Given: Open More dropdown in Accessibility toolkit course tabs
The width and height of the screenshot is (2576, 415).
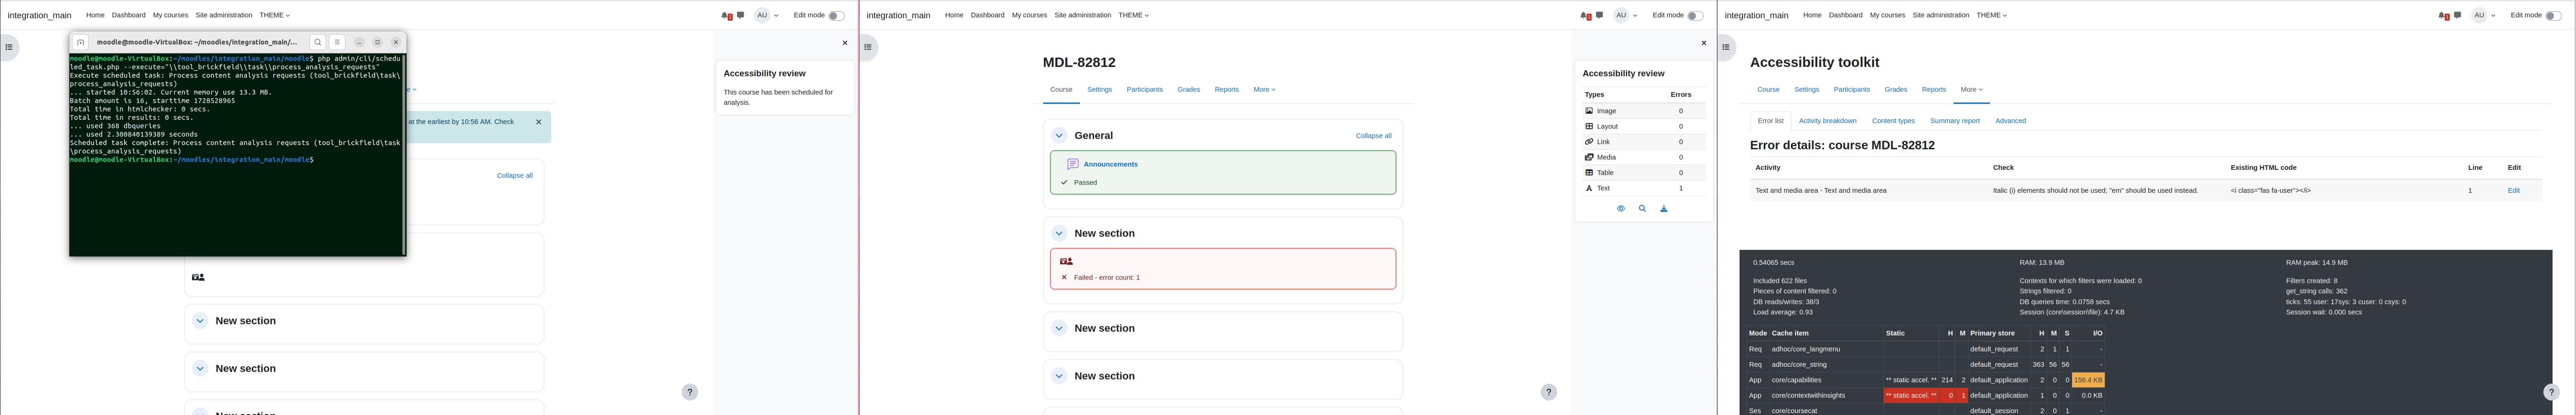Looking at the screenshot, I should 1971,90.
